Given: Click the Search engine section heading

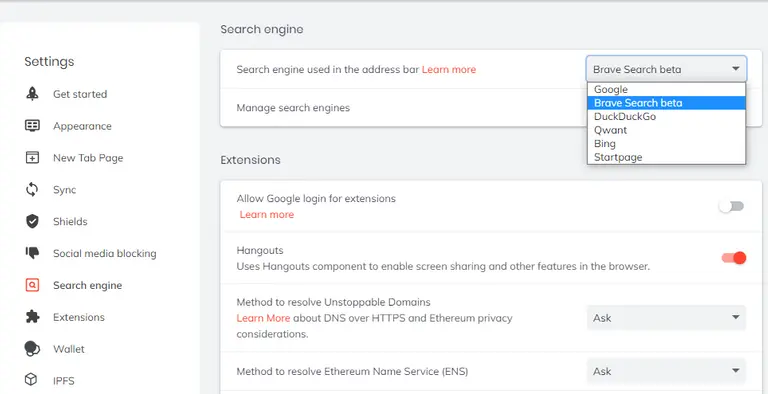Looking at the screenshot, I should point(262,29).
